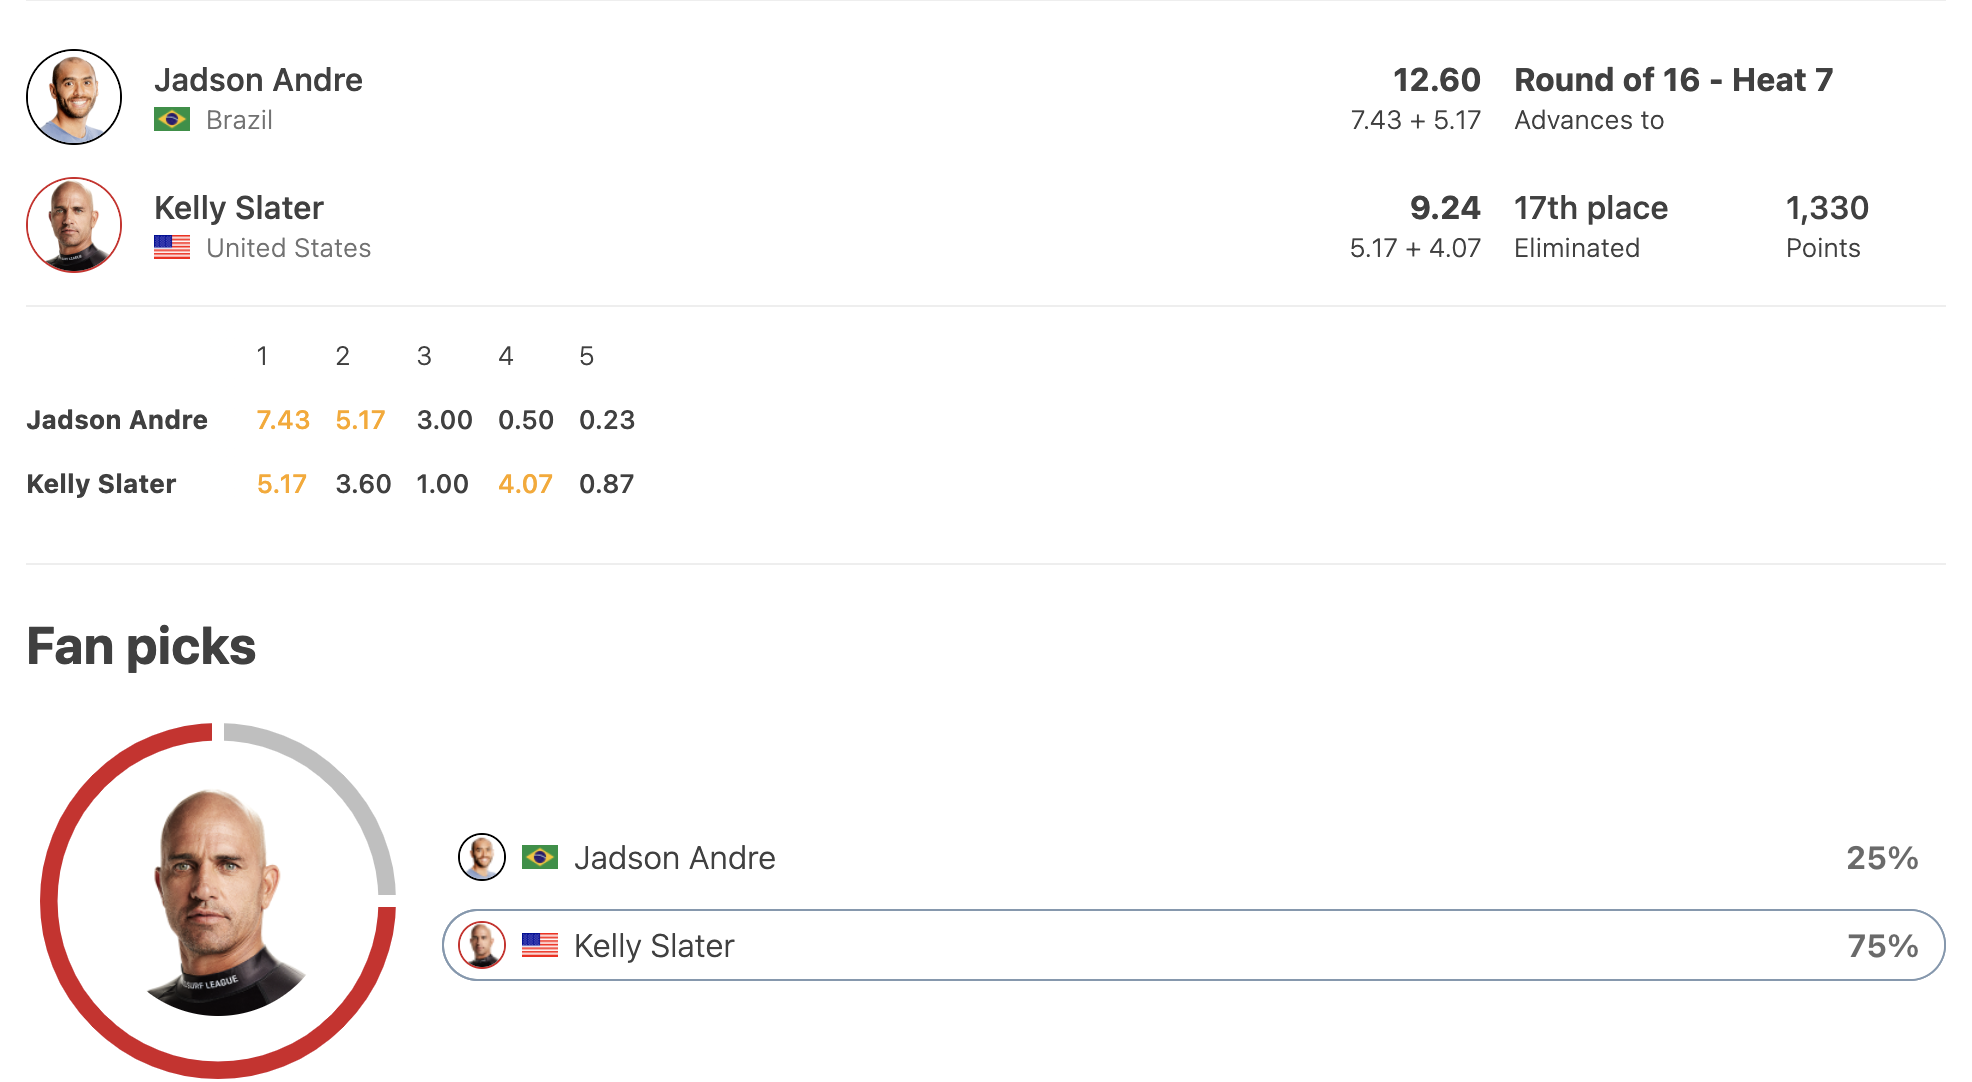Click the small Kelly Slater avatar in Fan picks
1972x1082 pixels.
482,945
